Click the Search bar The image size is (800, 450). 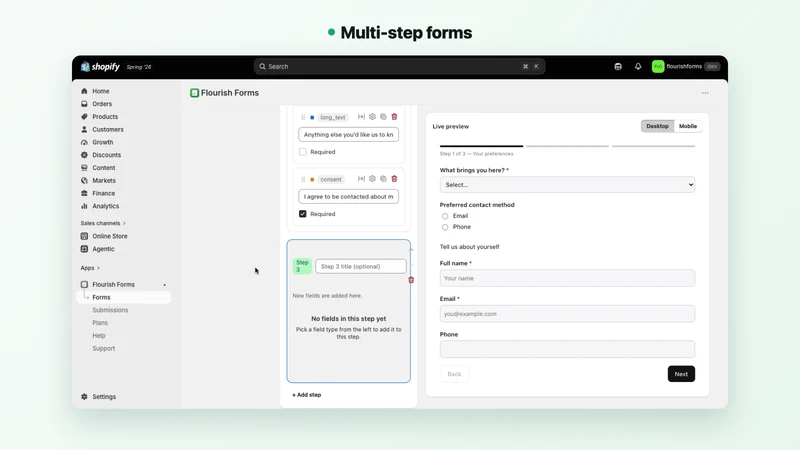(399, 66)
